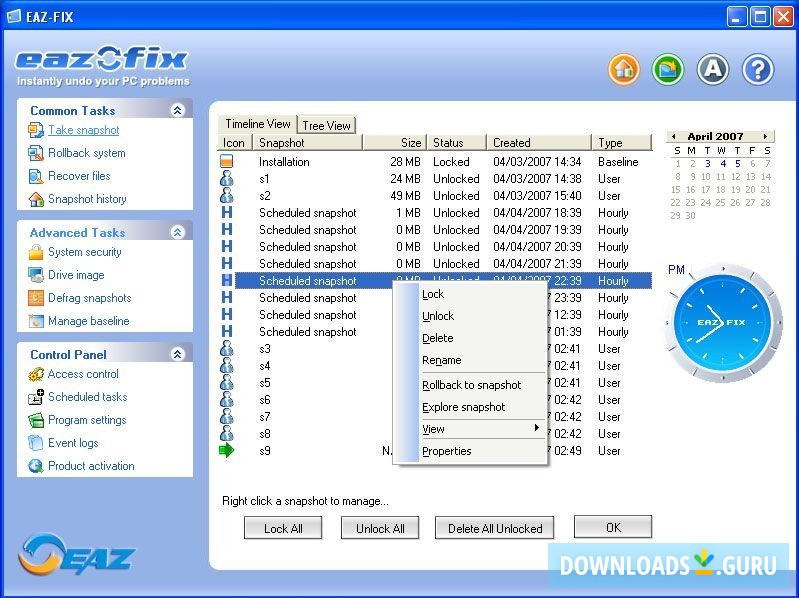Choose Delete from the context menu
Screen dimensions: 799x598
tap(438, 338)
